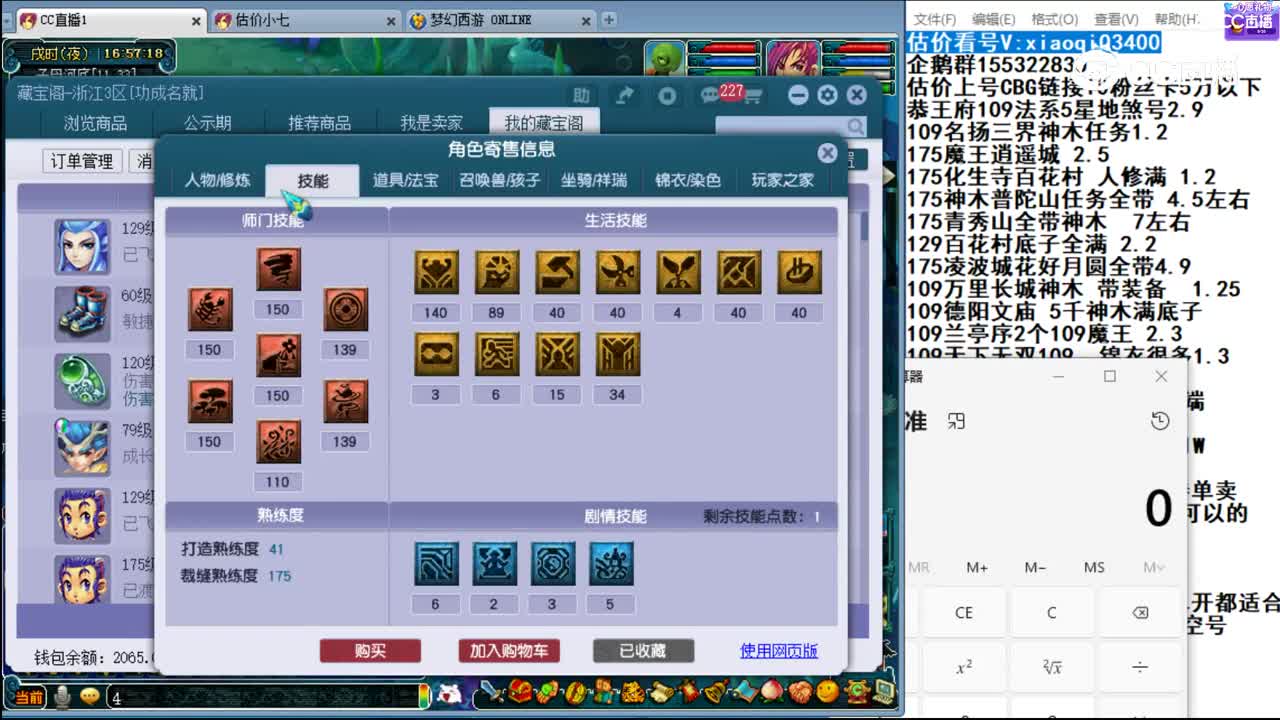Screen dimensions: 1280x720
Task: Switch to 坐骑/祥瑞 tab
Action: tap(594, 180)
